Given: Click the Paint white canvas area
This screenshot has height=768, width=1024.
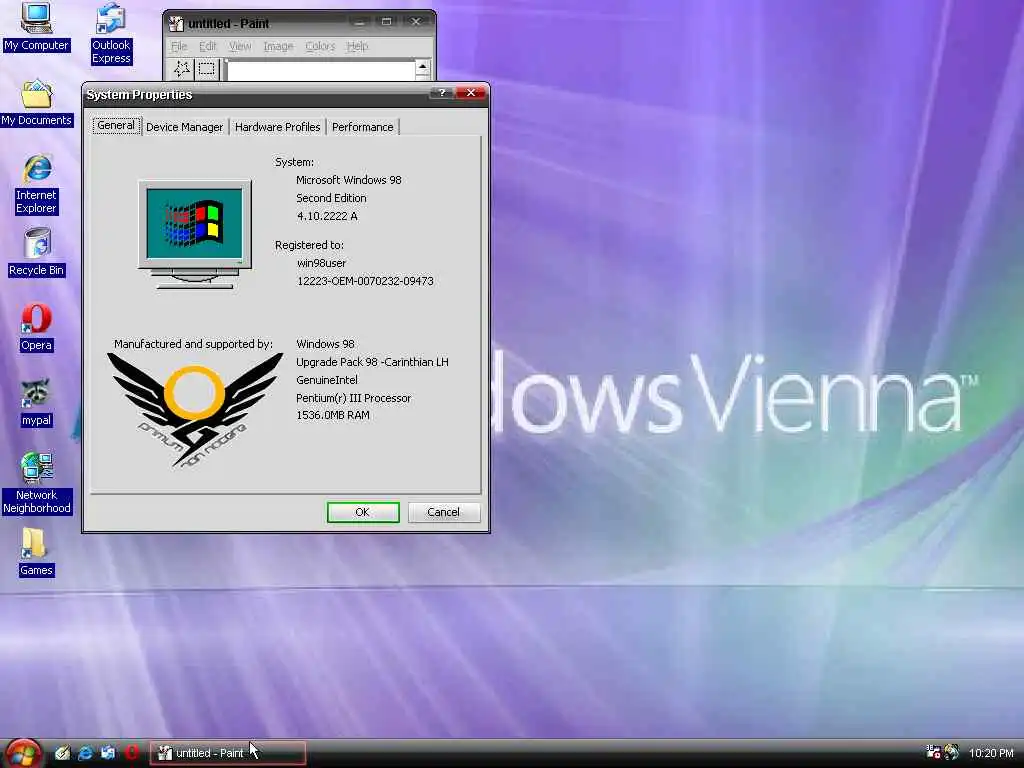Looking at the screenshot, I should [321, 70].
